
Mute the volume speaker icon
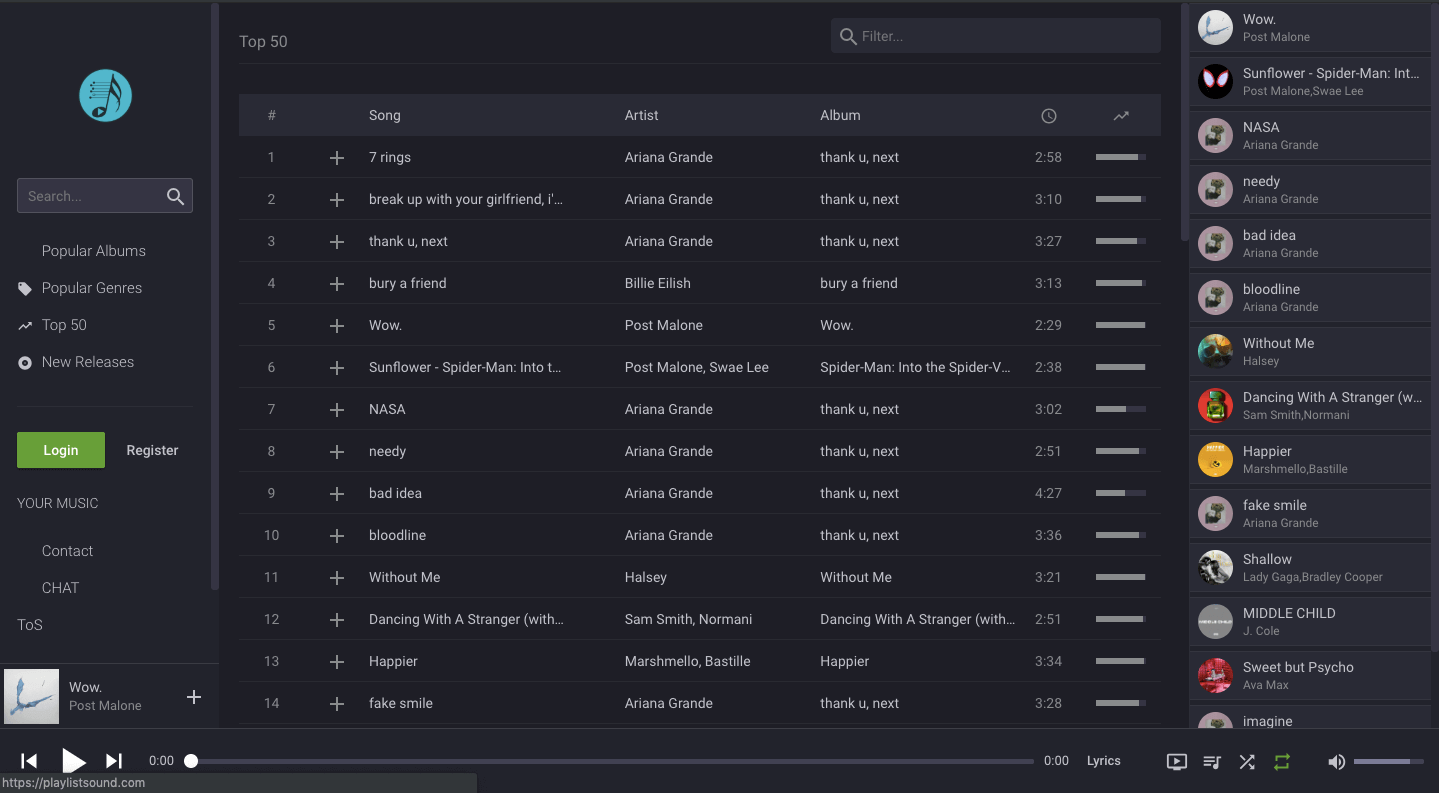click(1336, 762)
